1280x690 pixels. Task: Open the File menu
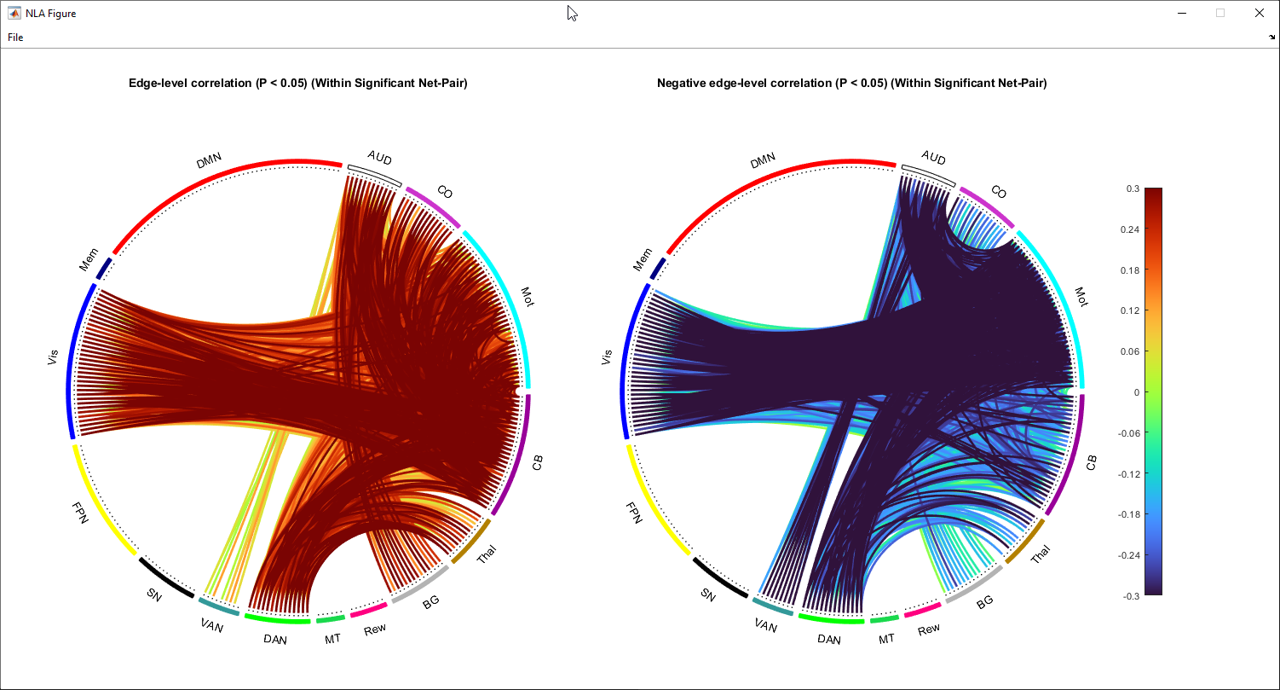[x=15, y=37]
